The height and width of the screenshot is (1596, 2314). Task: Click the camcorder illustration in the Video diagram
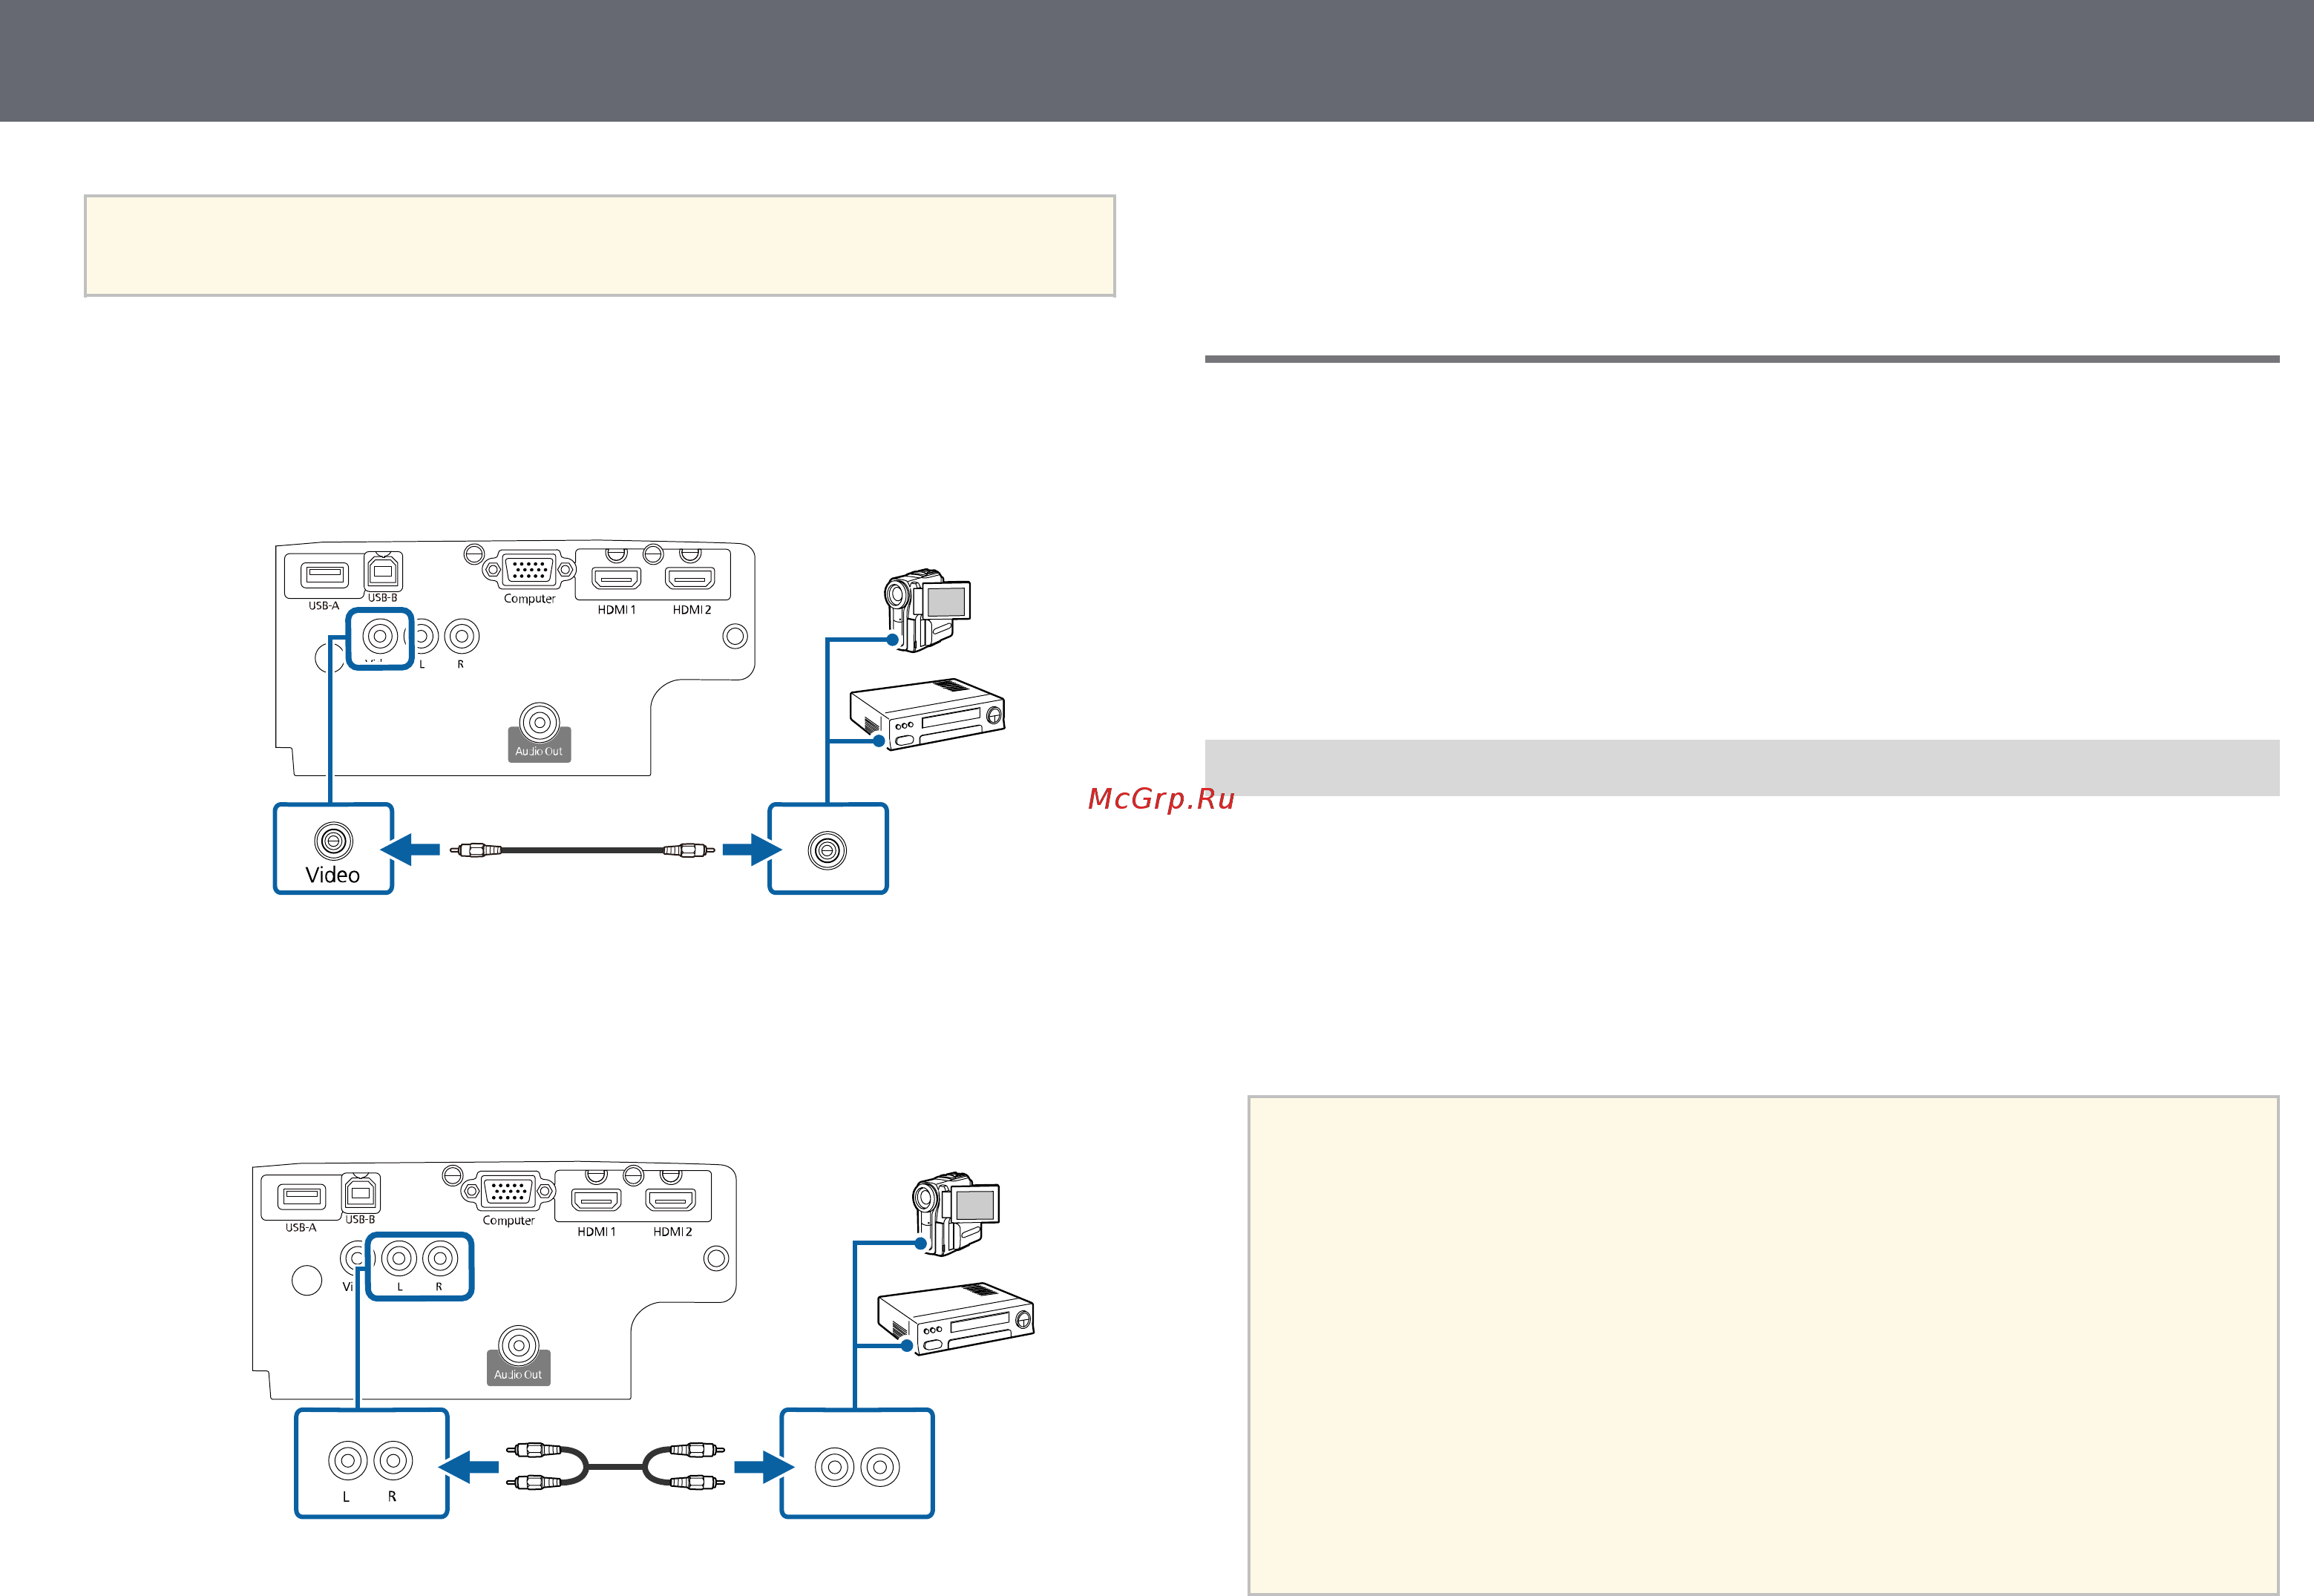pyautogui.click(x=927, y=610)
